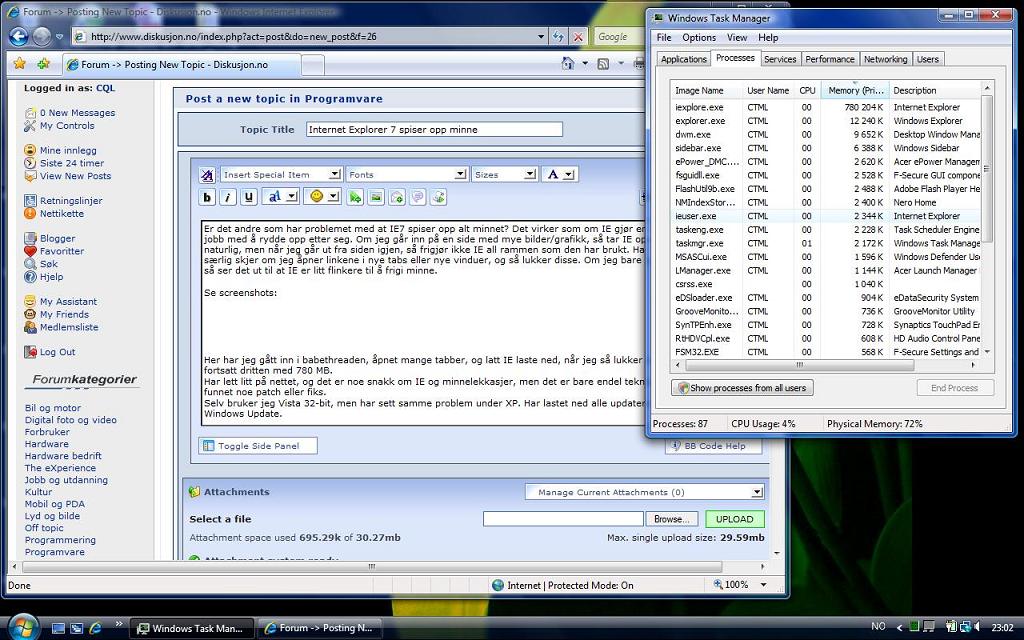Click the last editor toolbar icon after quote
Screen dimensions: 1024x640
(x=438, y=197)
